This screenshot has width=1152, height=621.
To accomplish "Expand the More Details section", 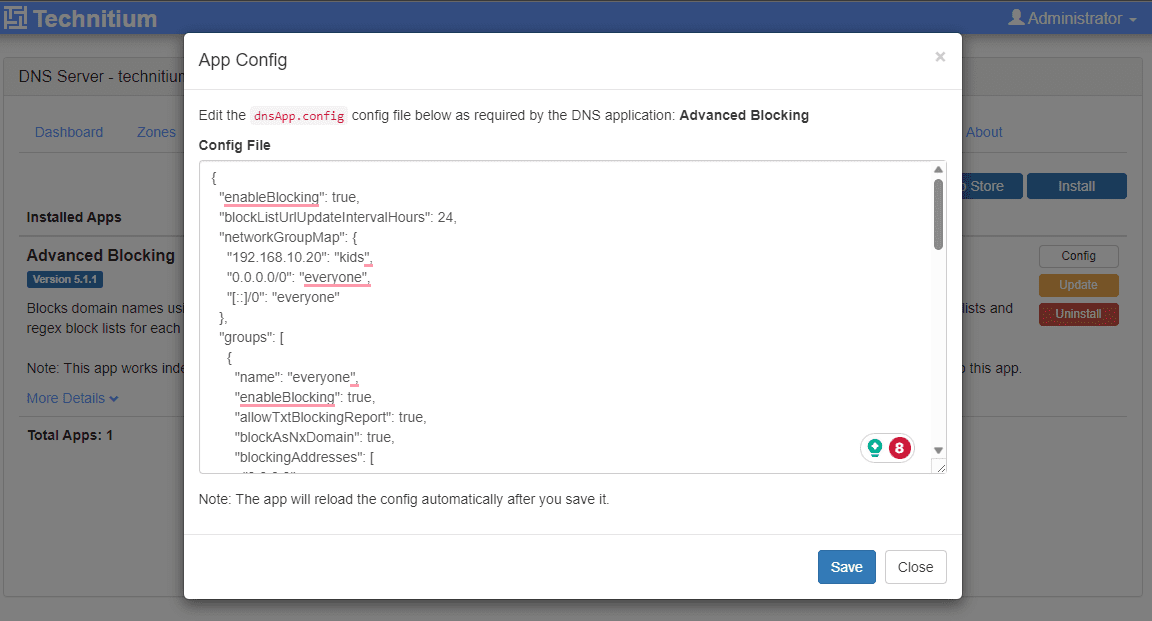I will [72, 398].
